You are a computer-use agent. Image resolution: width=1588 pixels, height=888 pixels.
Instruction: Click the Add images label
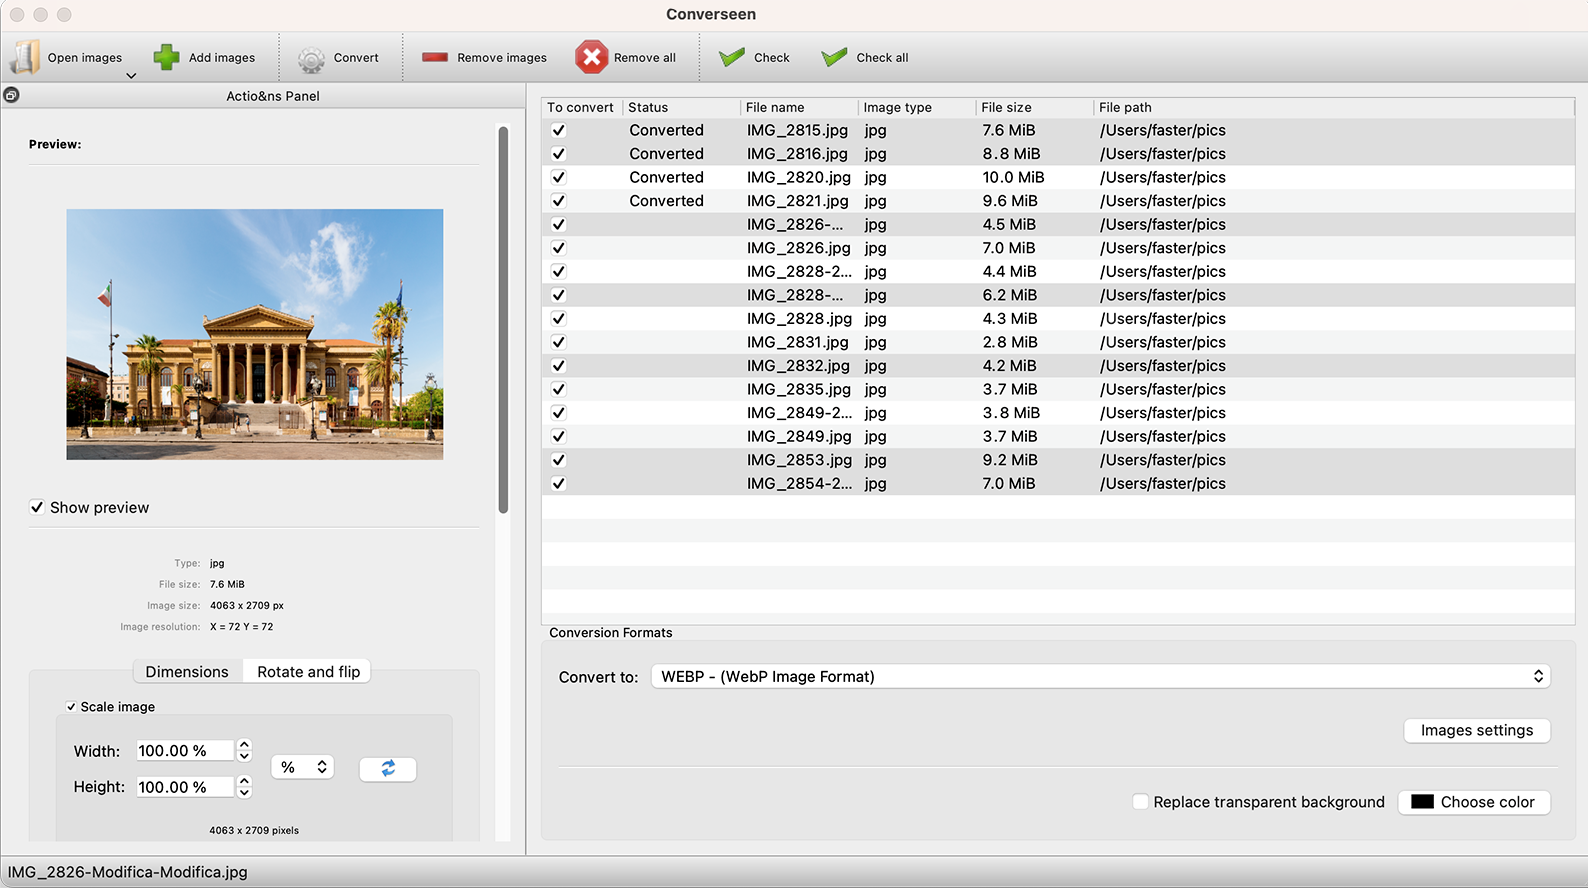[222, 58]
